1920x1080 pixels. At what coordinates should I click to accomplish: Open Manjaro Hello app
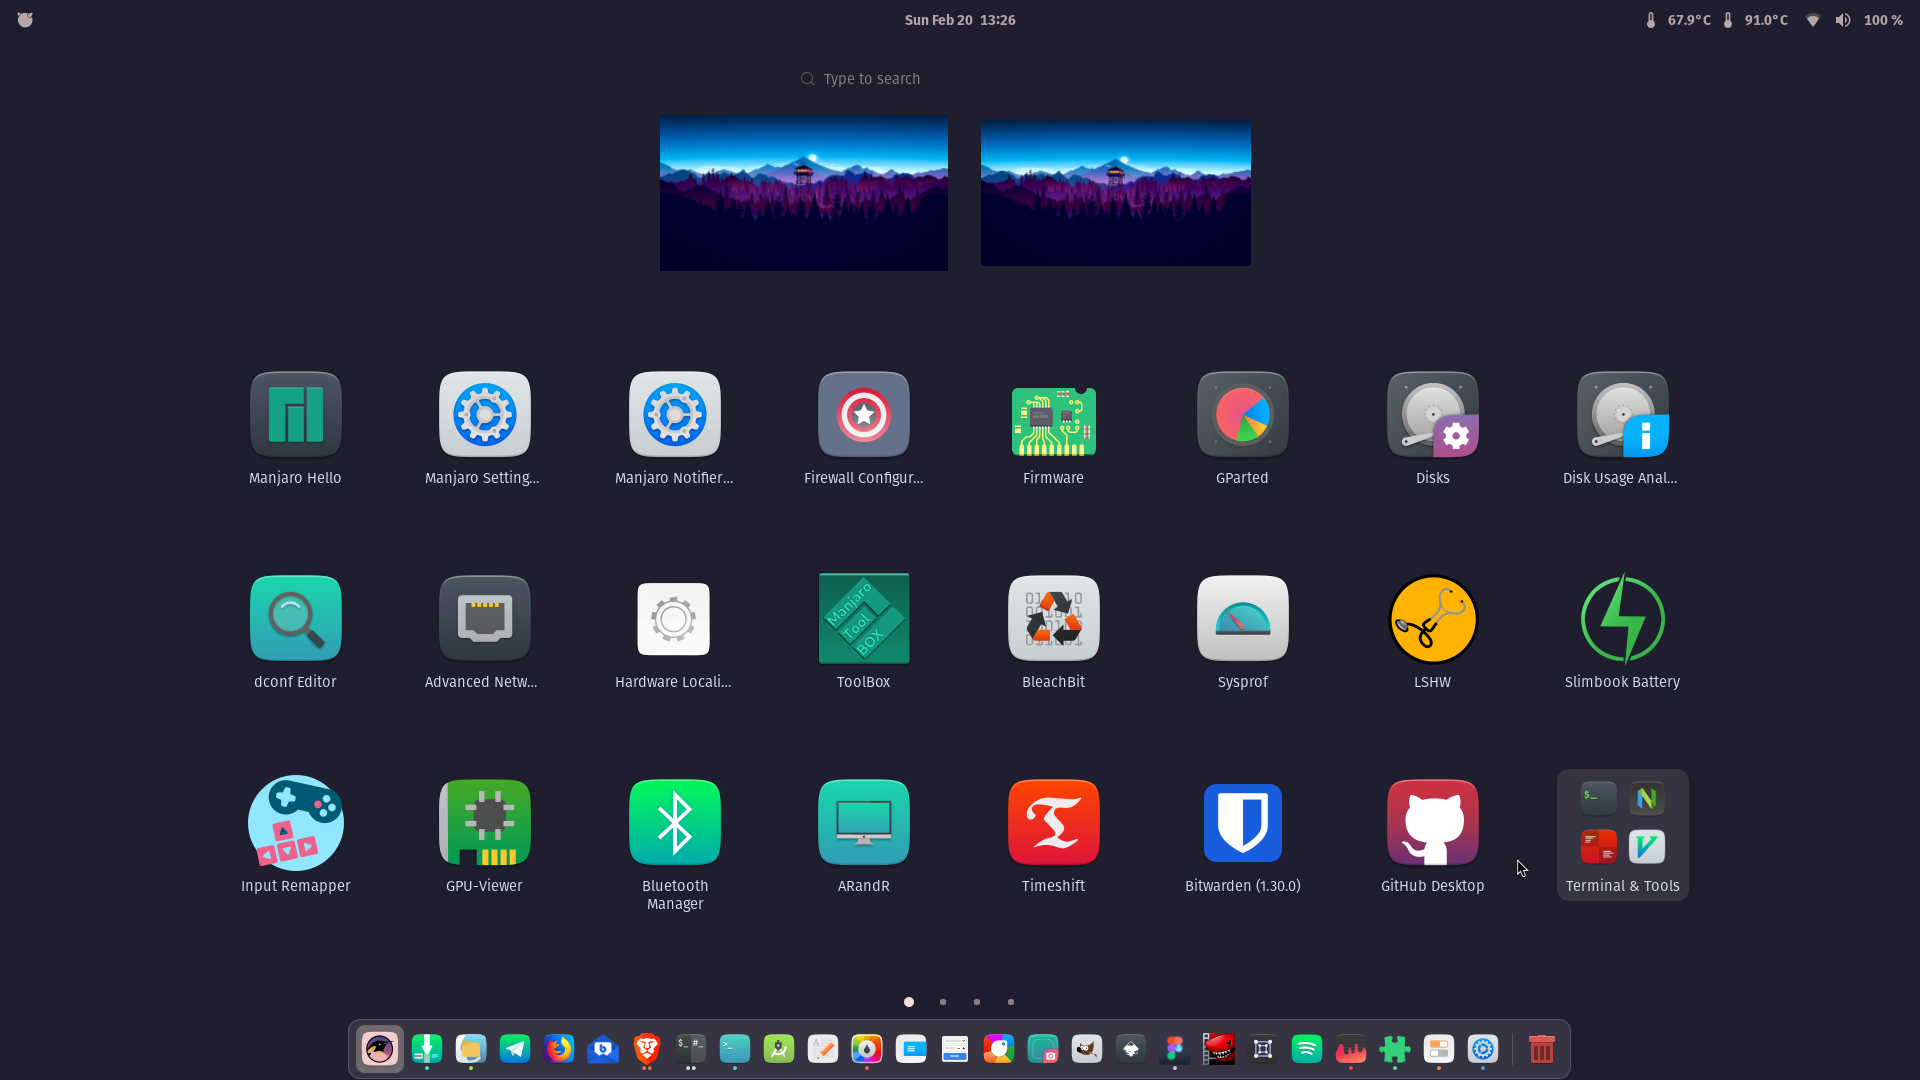pyautogui.click(x=295, y=429)
